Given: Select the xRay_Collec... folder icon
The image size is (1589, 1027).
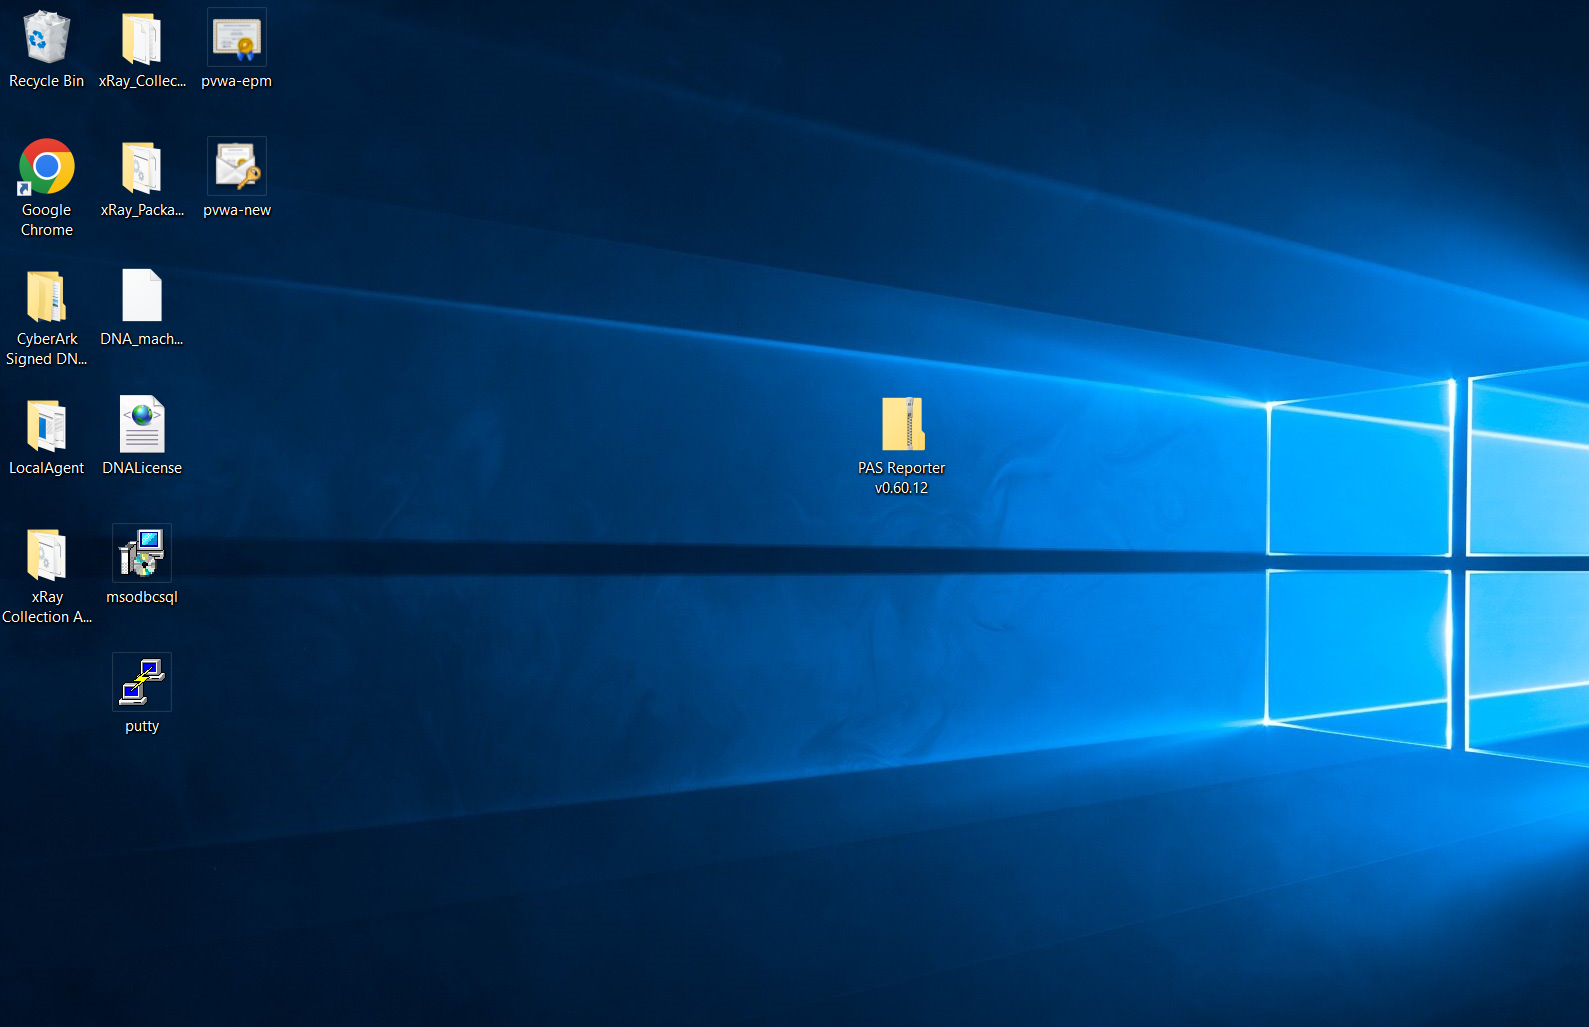Looking at the screenshot, I should 141,38.
